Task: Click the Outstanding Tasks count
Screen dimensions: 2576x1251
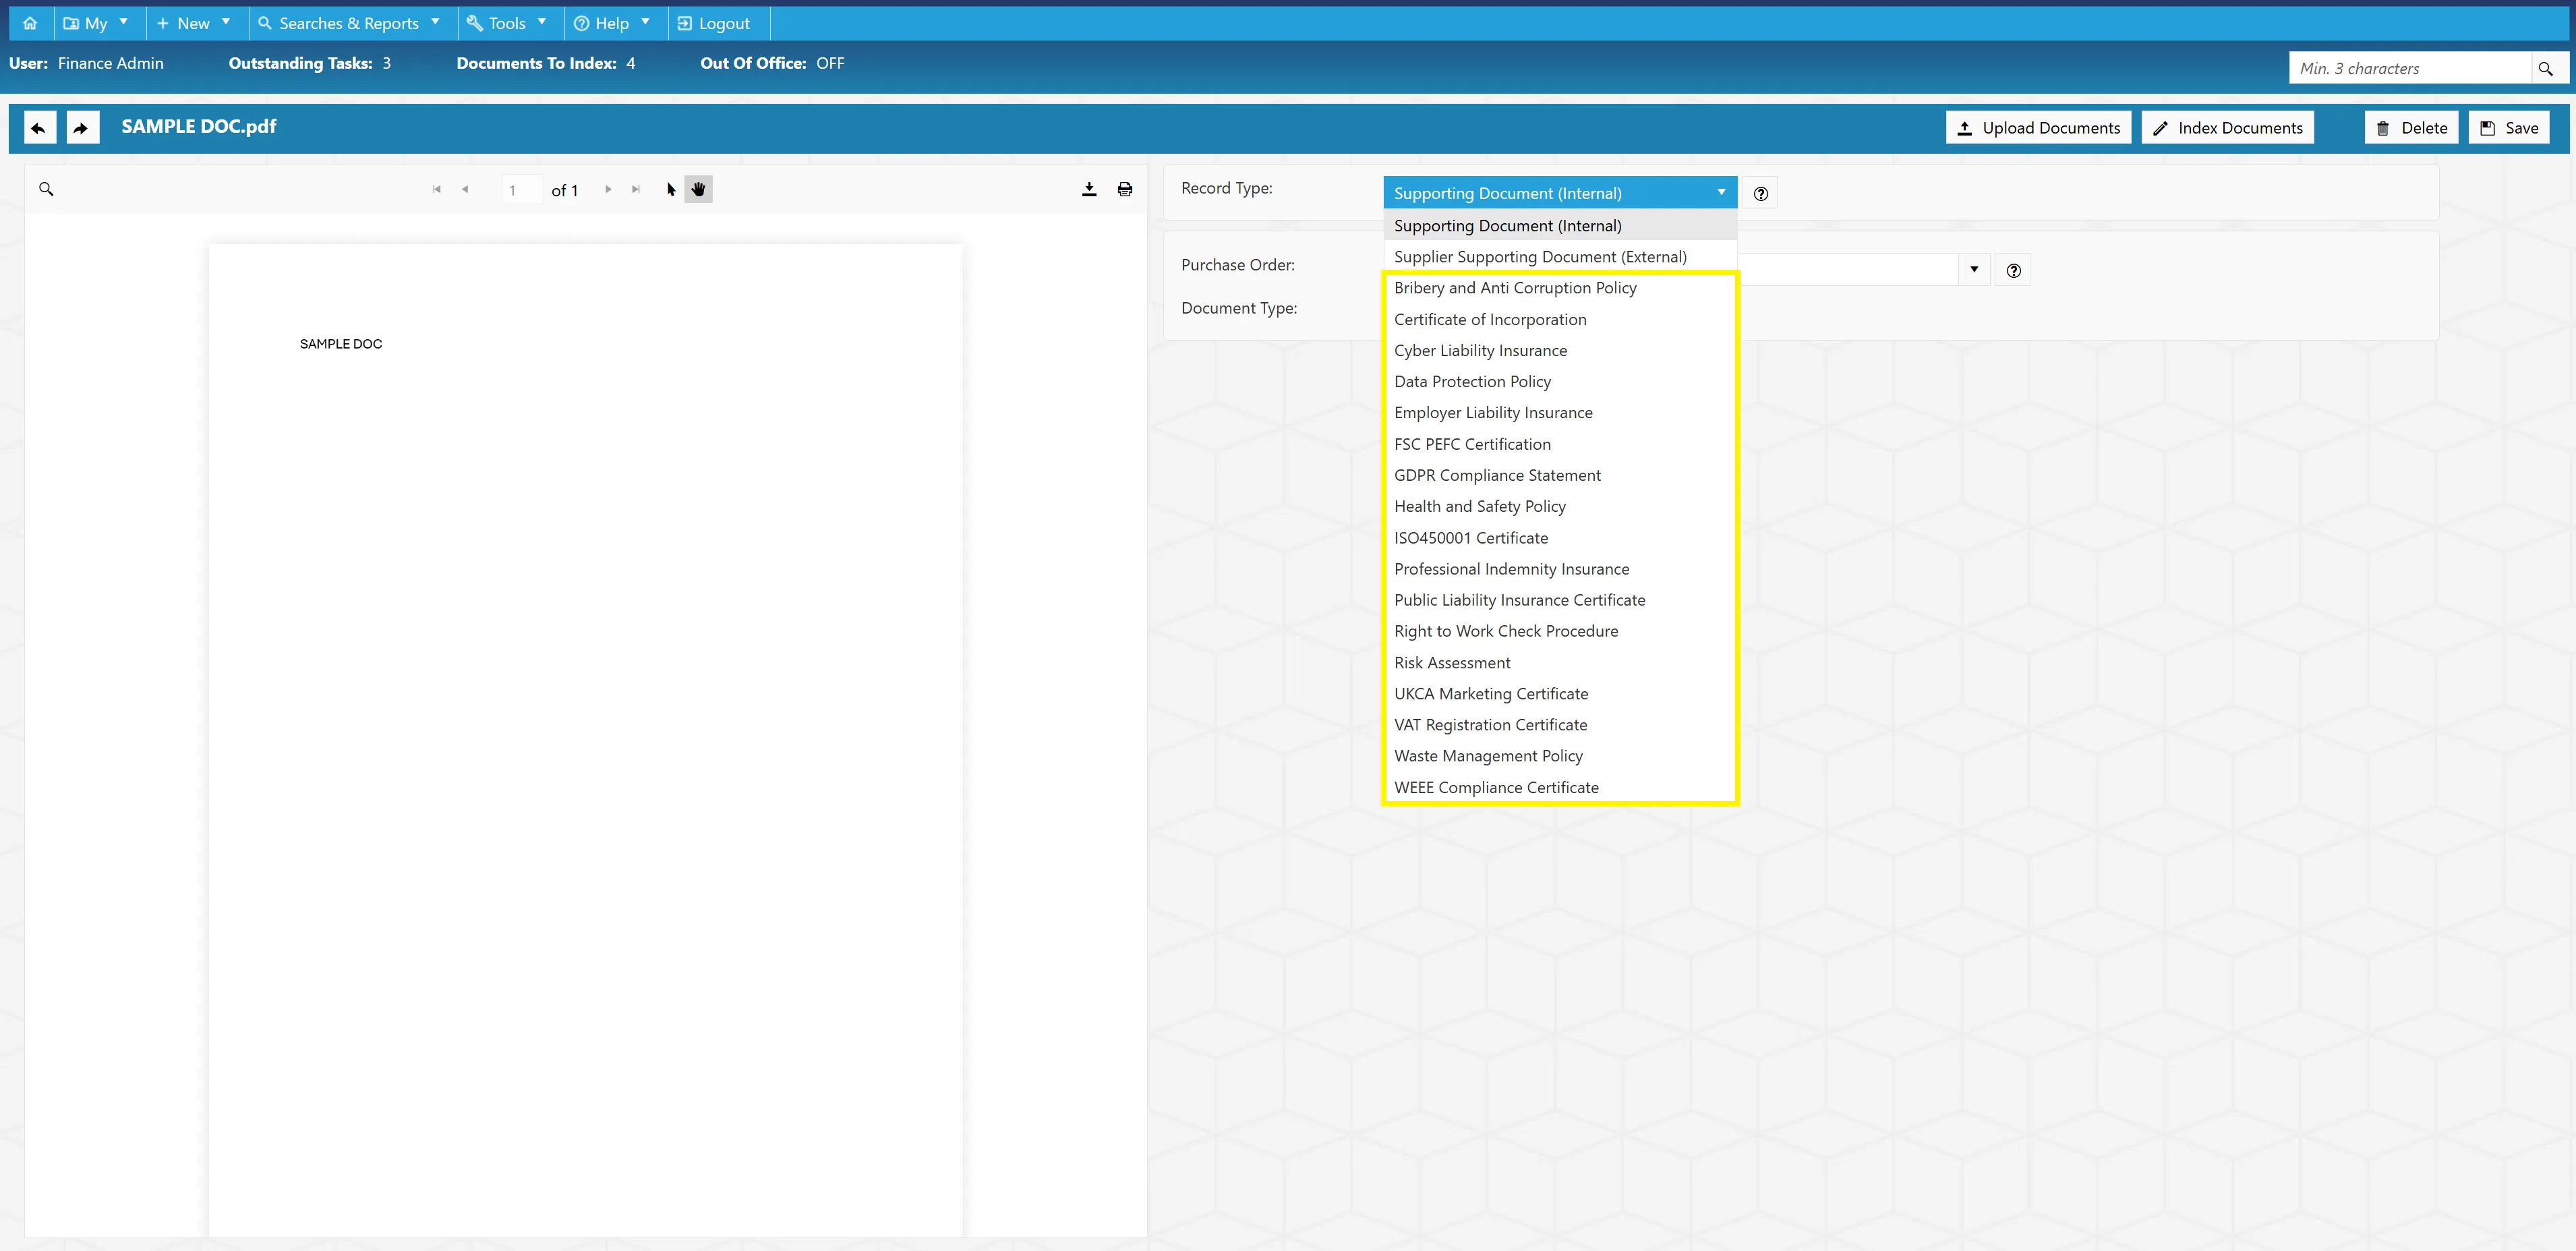Action: pyautogui.click(x=386, y=63)
